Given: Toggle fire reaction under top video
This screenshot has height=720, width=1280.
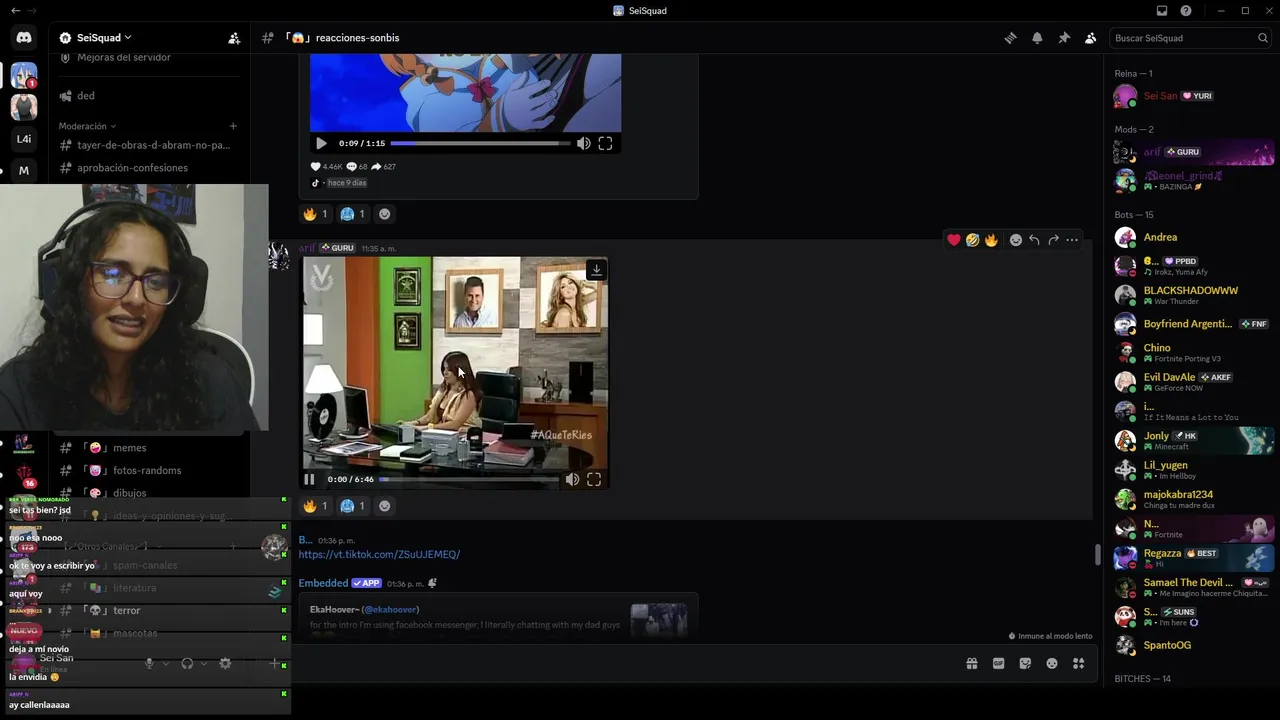Looking at the screenshot, I should [316, 214].
